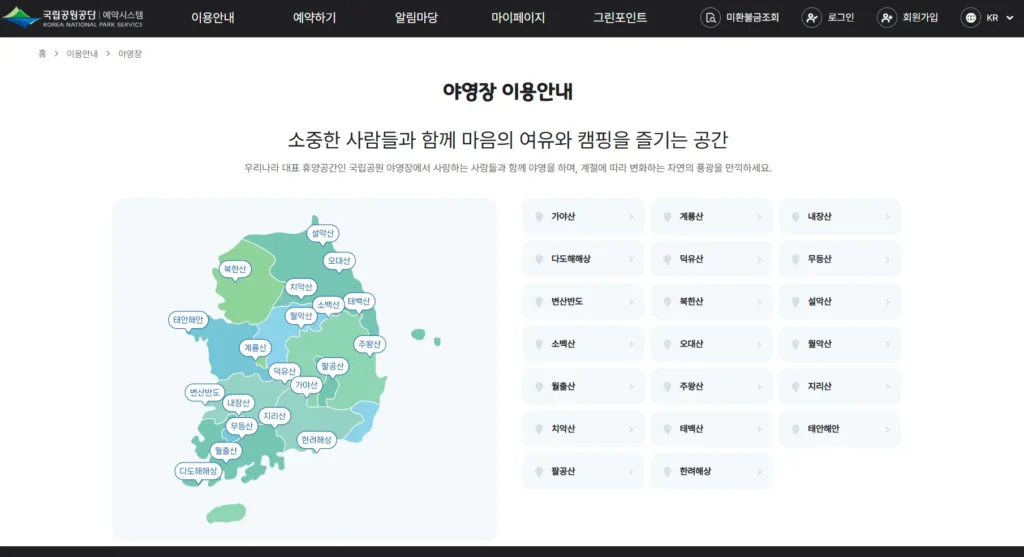
Task: Click the 로그인 user icon
Action: pos(811,18)
